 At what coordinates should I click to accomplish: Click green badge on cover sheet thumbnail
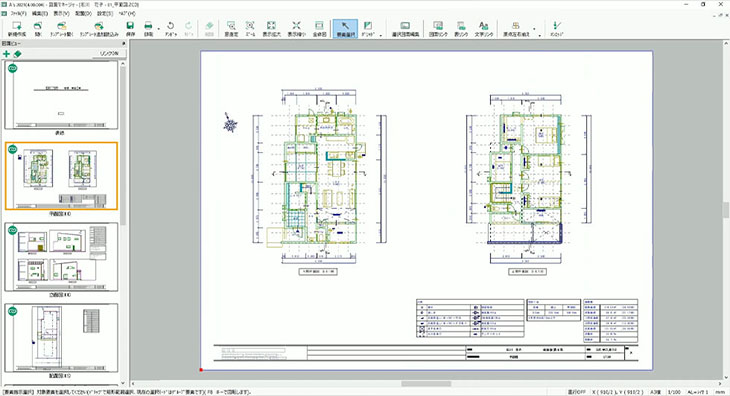(13, 68)
